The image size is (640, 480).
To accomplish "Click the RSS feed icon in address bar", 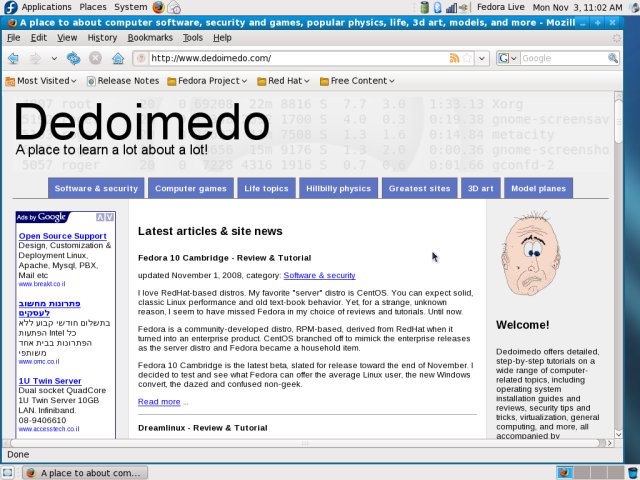I will (454, 58).
